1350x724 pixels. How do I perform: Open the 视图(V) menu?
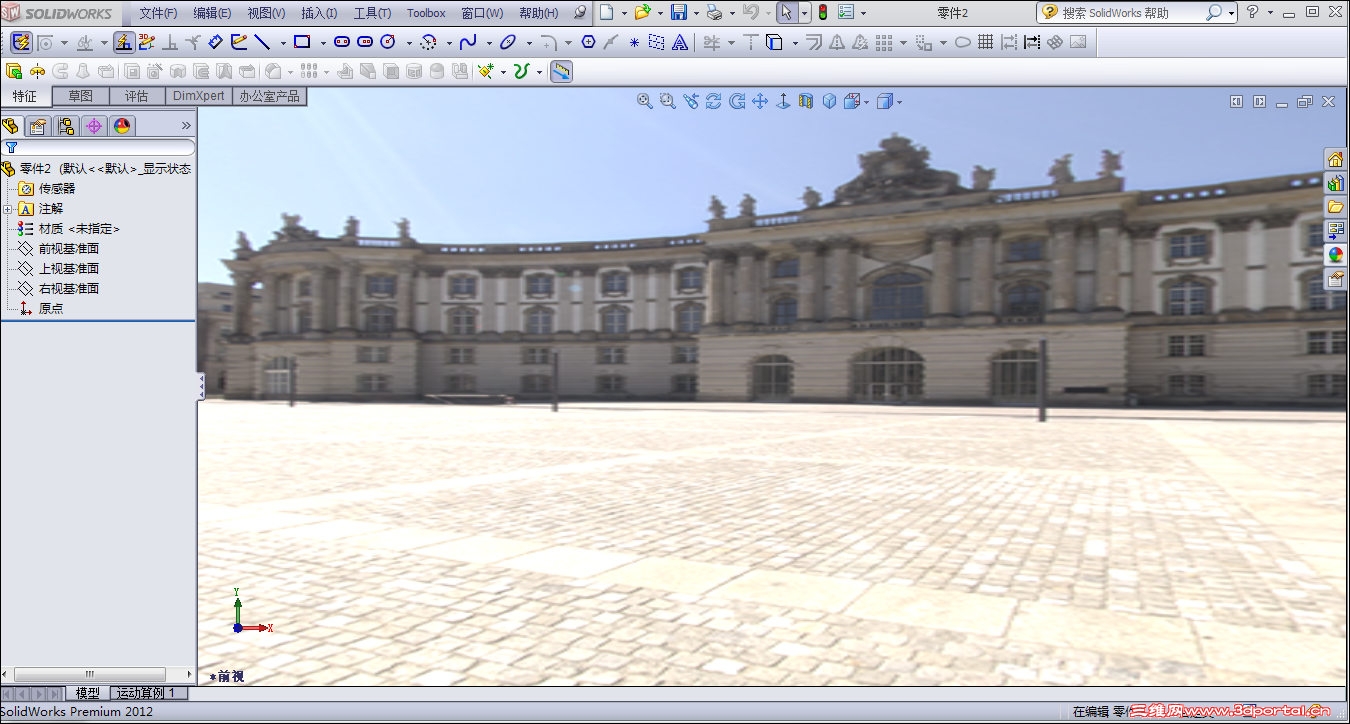[266, 13]
